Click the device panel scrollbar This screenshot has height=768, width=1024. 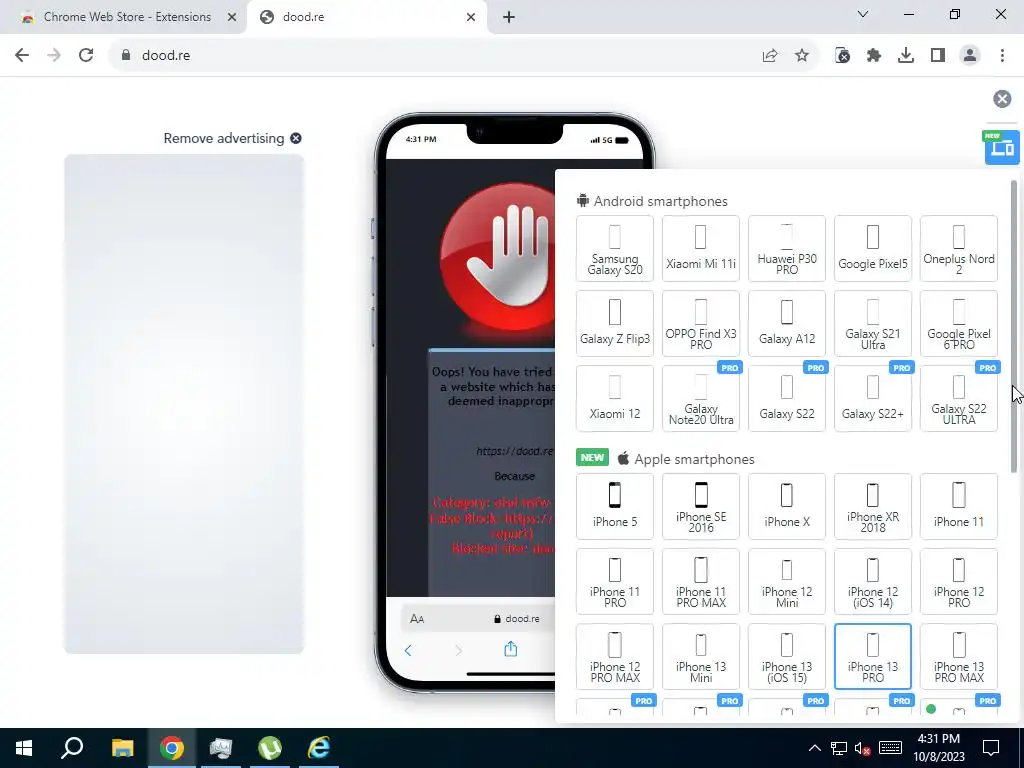1014,327
